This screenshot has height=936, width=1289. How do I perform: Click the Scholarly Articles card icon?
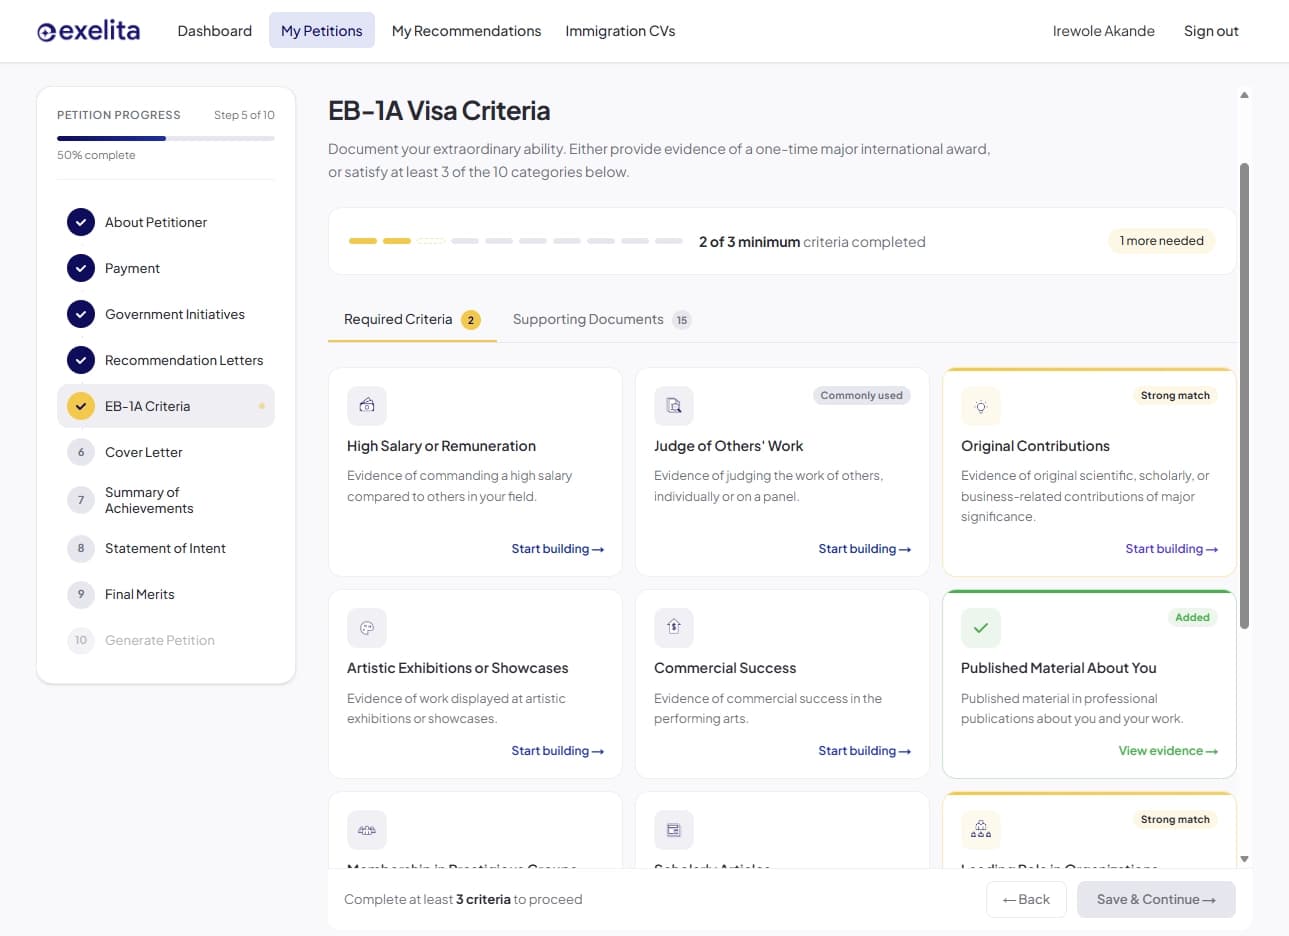coord(673,829)
